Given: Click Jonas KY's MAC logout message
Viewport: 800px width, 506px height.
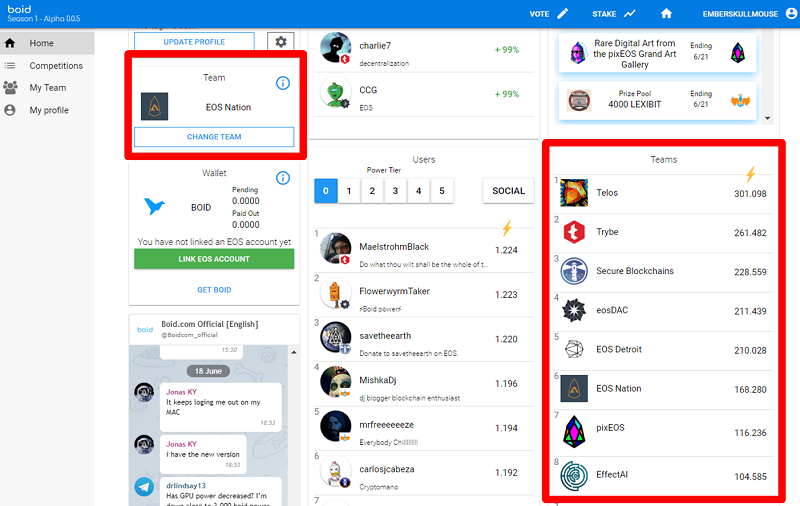Looking at the screenshot, I should (220, 407).
